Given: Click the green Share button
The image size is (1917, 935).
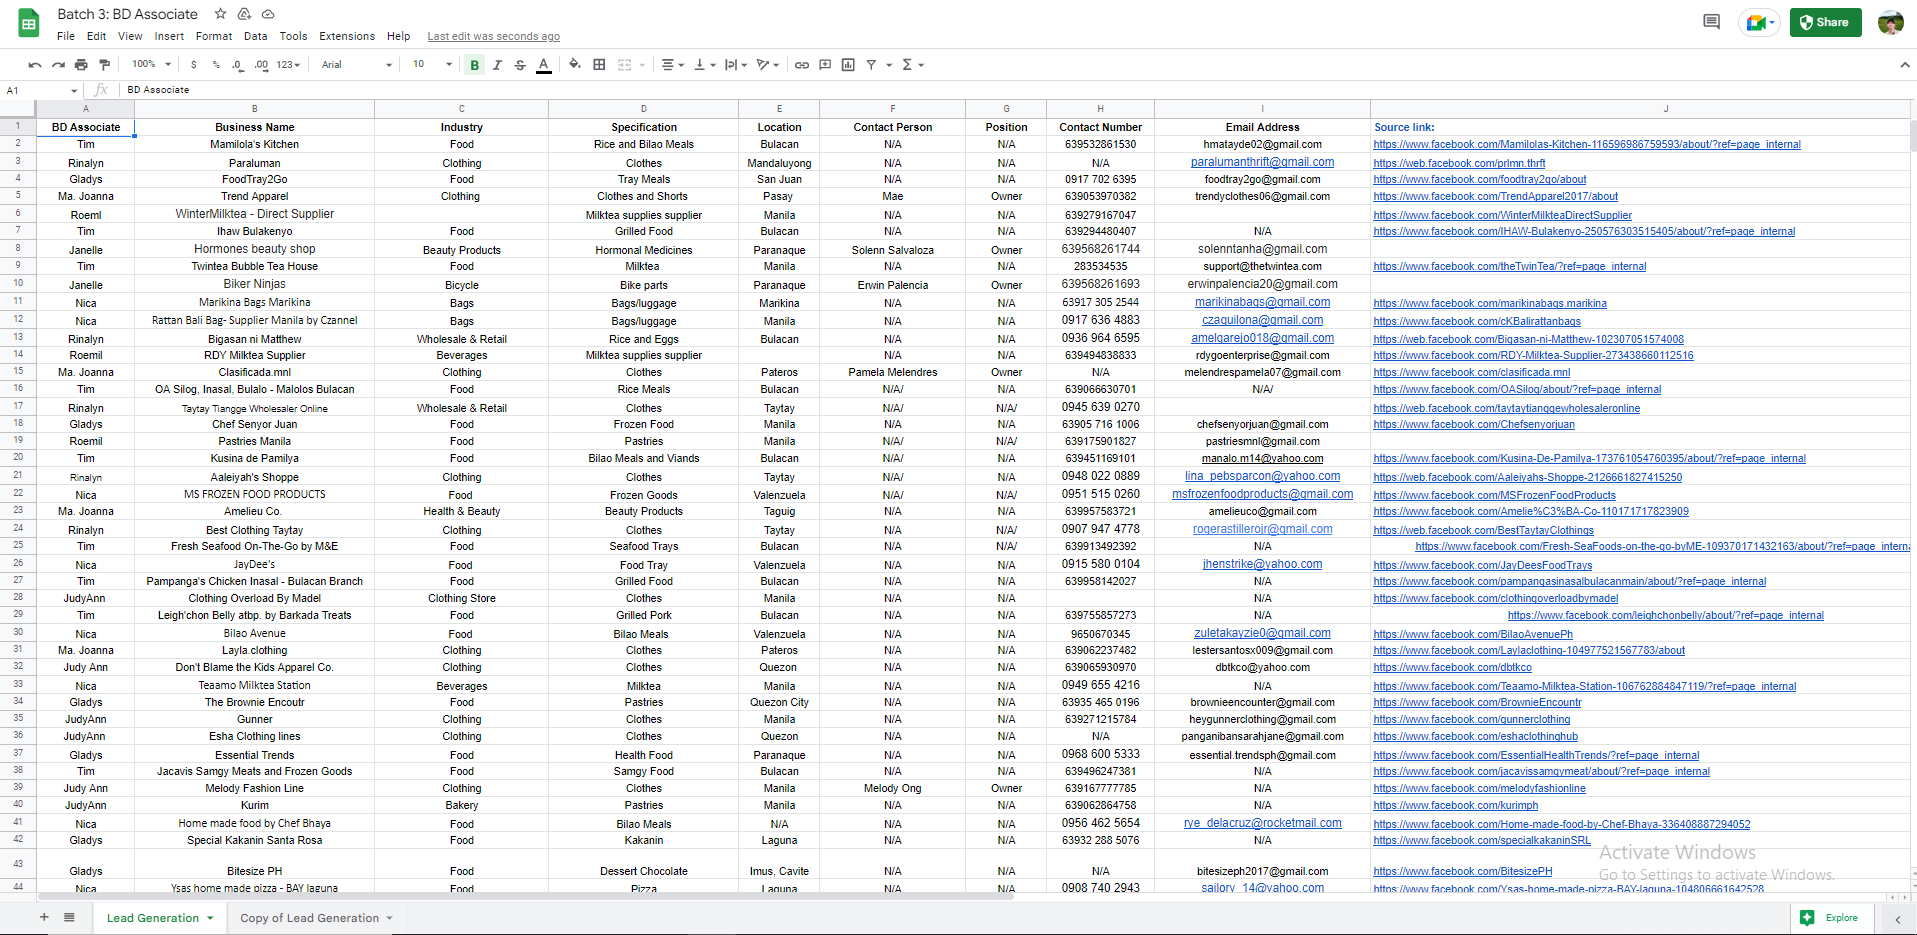Looking at the screenshot, I should point(1825,22).
